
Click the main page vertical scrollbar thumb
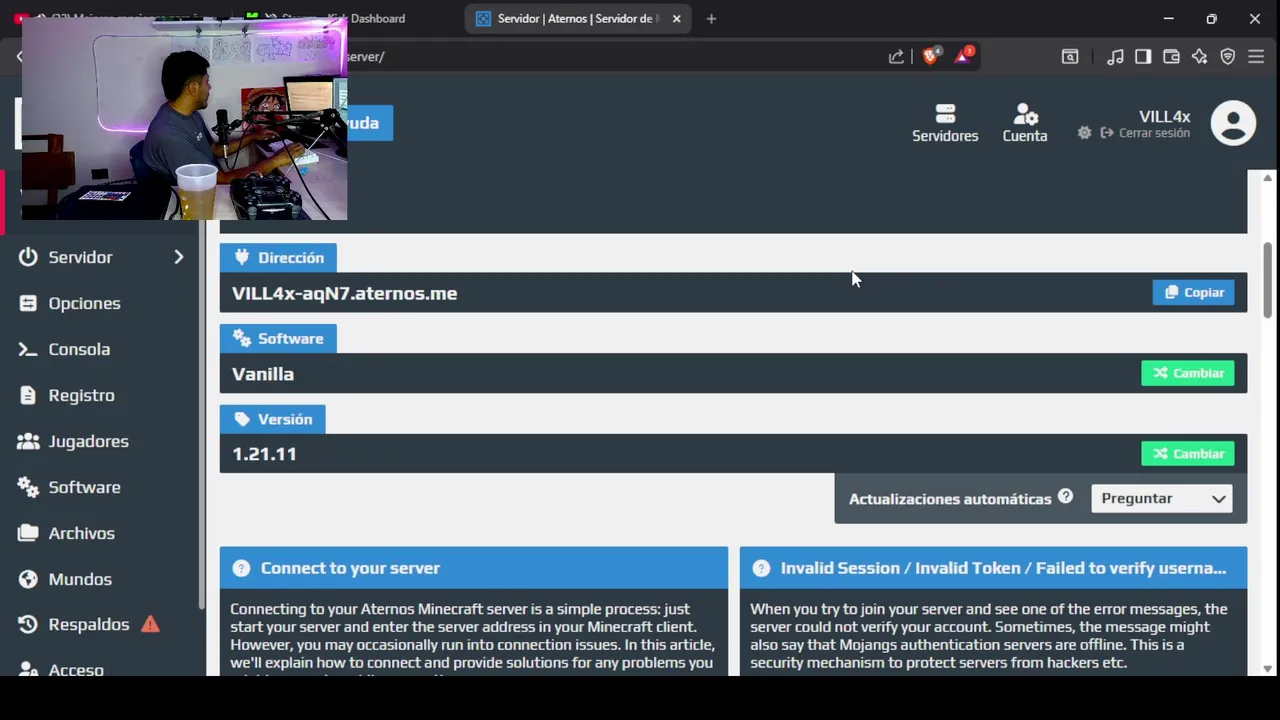click(x=1267, y=280)
